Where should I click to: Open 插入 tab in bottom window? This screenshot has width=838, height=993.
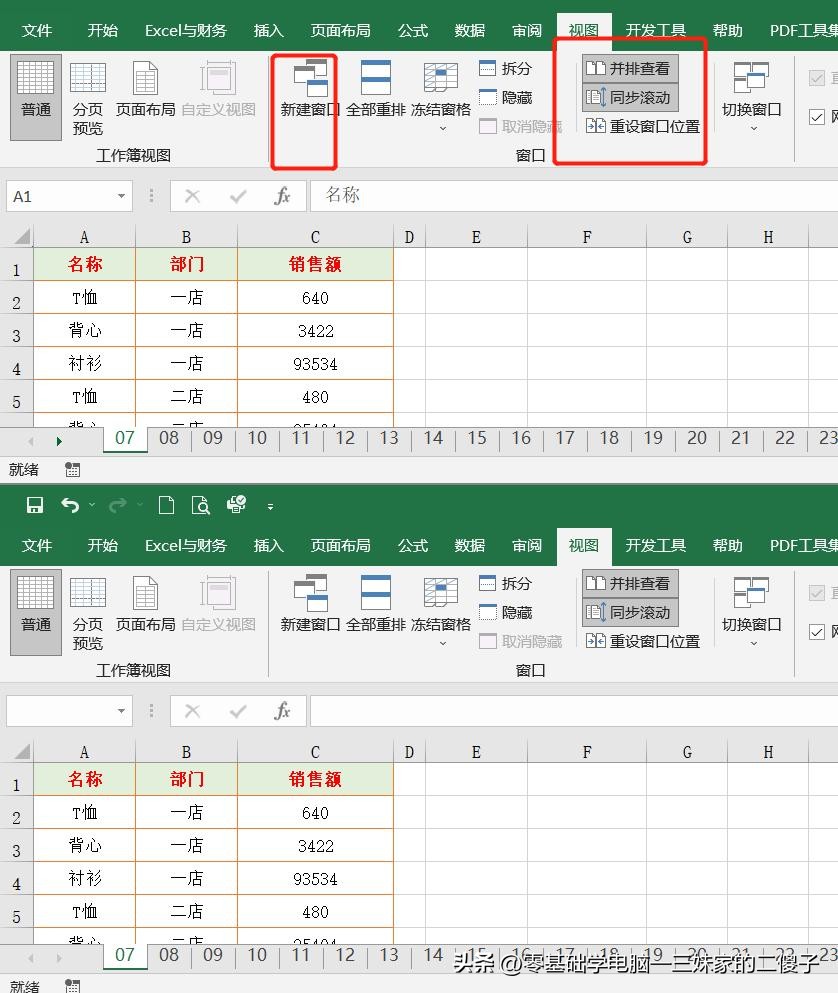268,545
